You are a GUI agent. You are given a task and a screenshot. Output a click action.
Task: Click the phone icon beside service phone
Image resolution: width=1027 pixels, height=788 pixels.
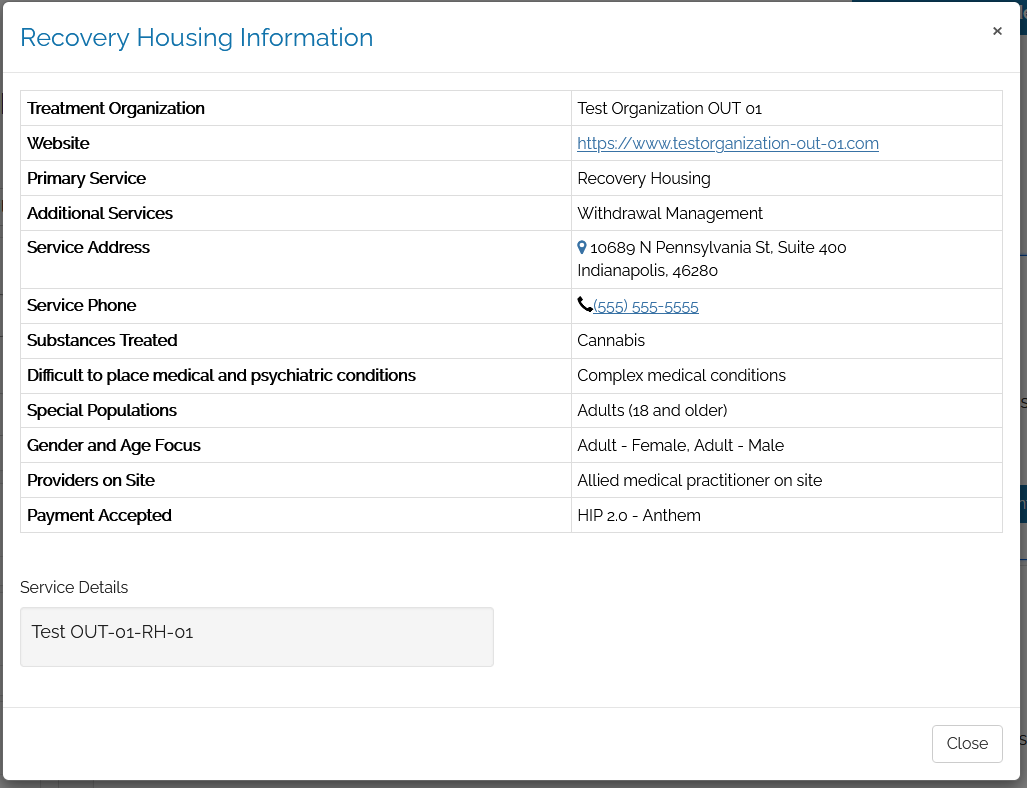click(584, 305)
